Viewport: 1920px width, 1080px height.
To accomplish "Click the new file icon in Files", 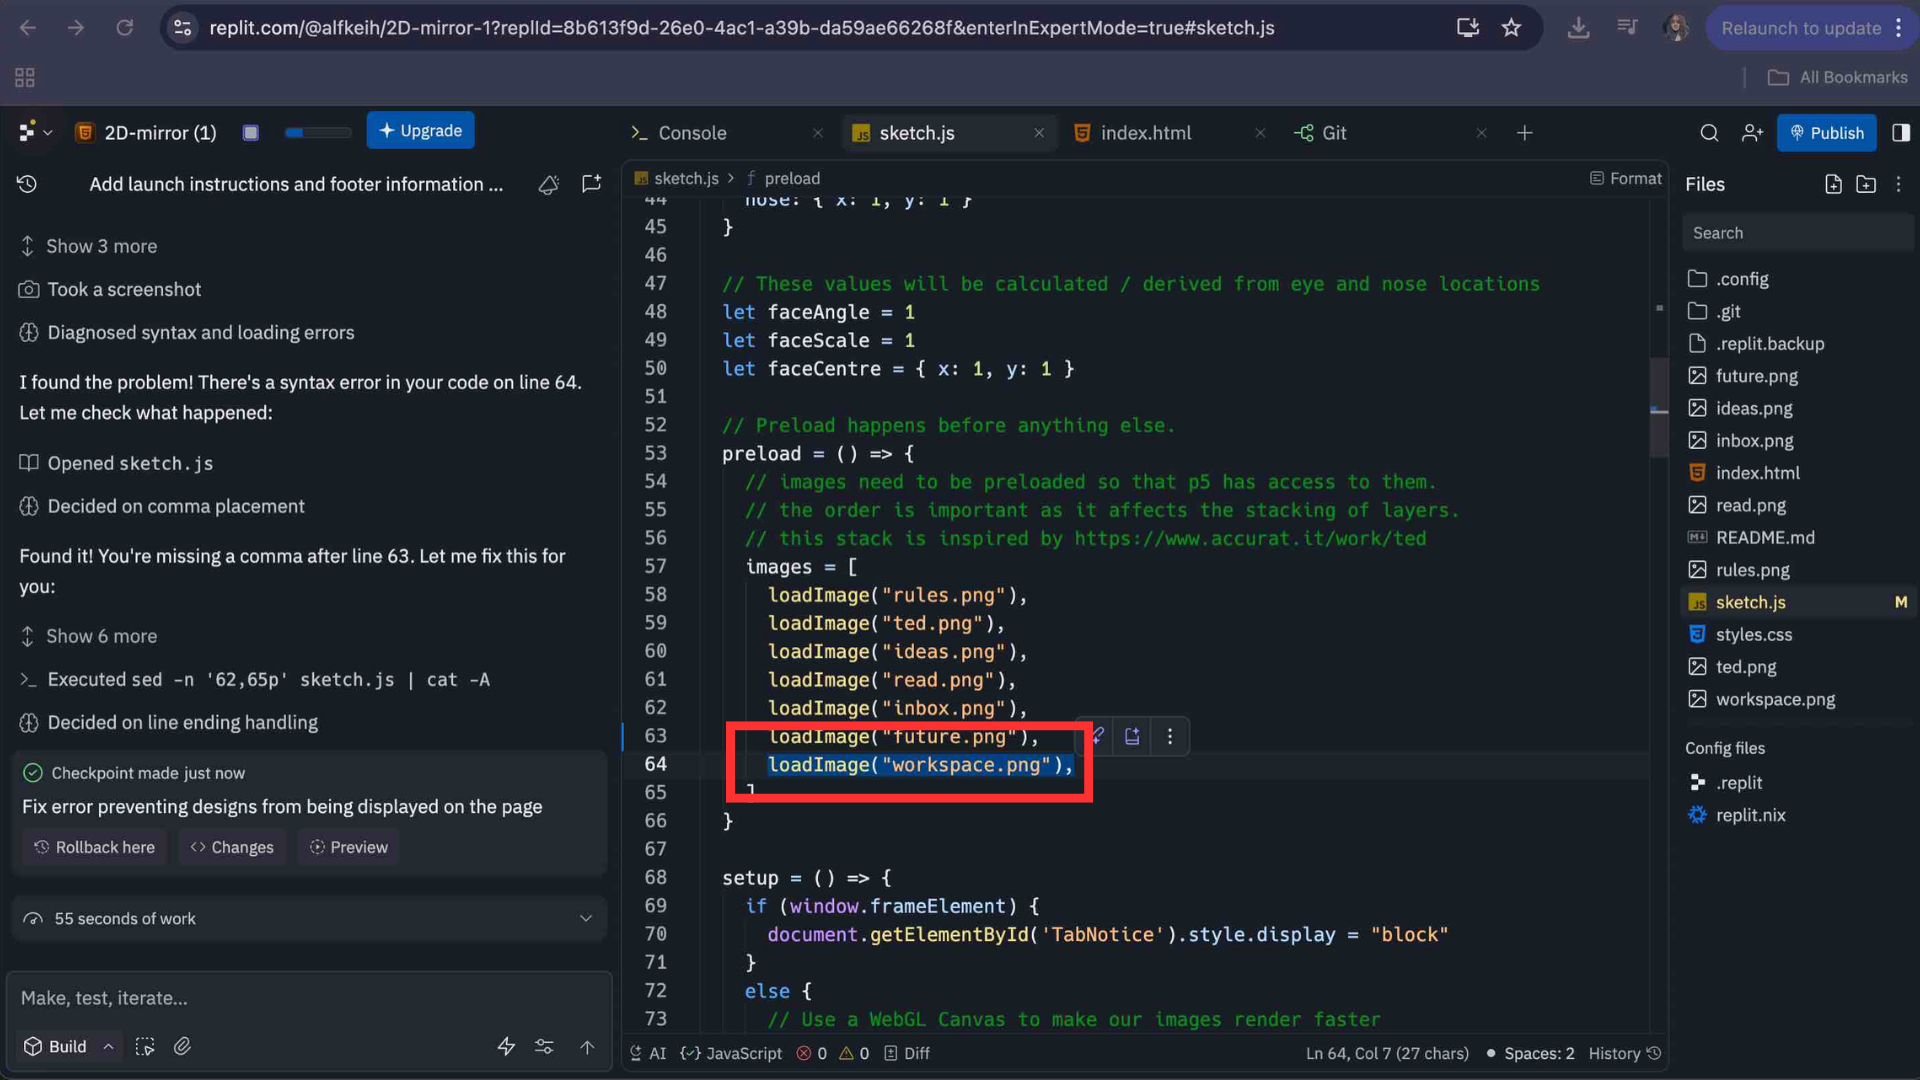I will 1833,184.
